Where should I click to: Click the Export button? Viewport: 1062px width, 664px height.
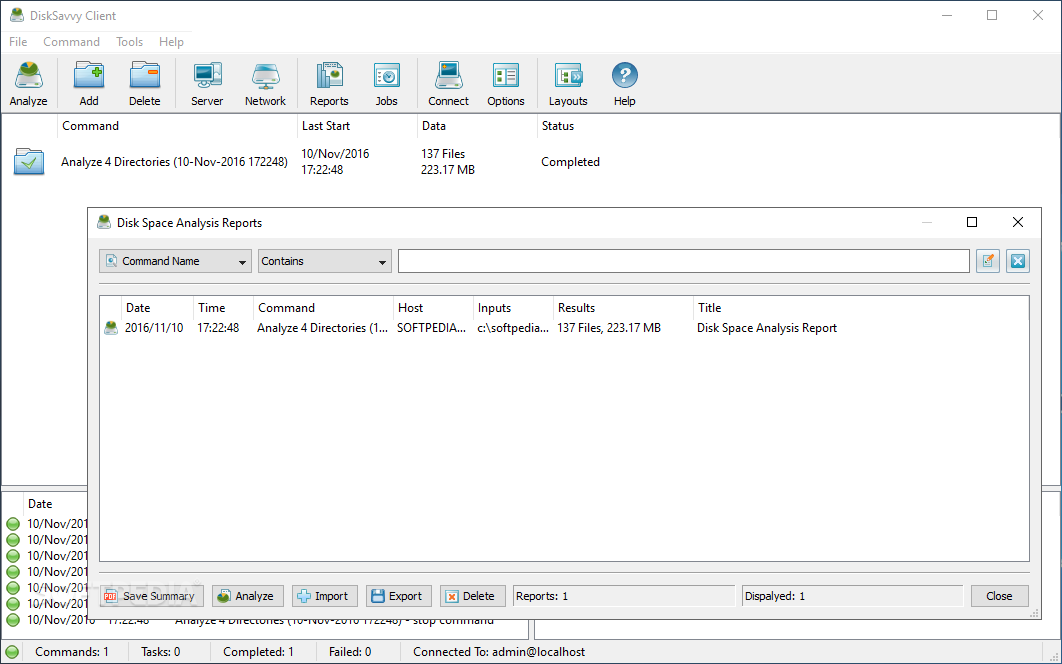click(398, 596)
